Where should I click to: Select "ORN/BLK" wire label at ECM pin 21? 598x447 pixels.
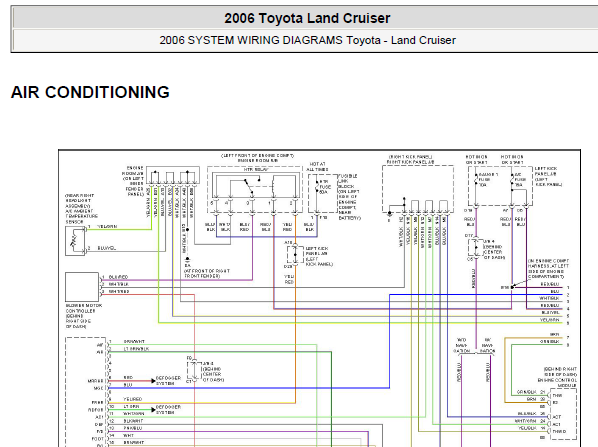click(526, 392)
